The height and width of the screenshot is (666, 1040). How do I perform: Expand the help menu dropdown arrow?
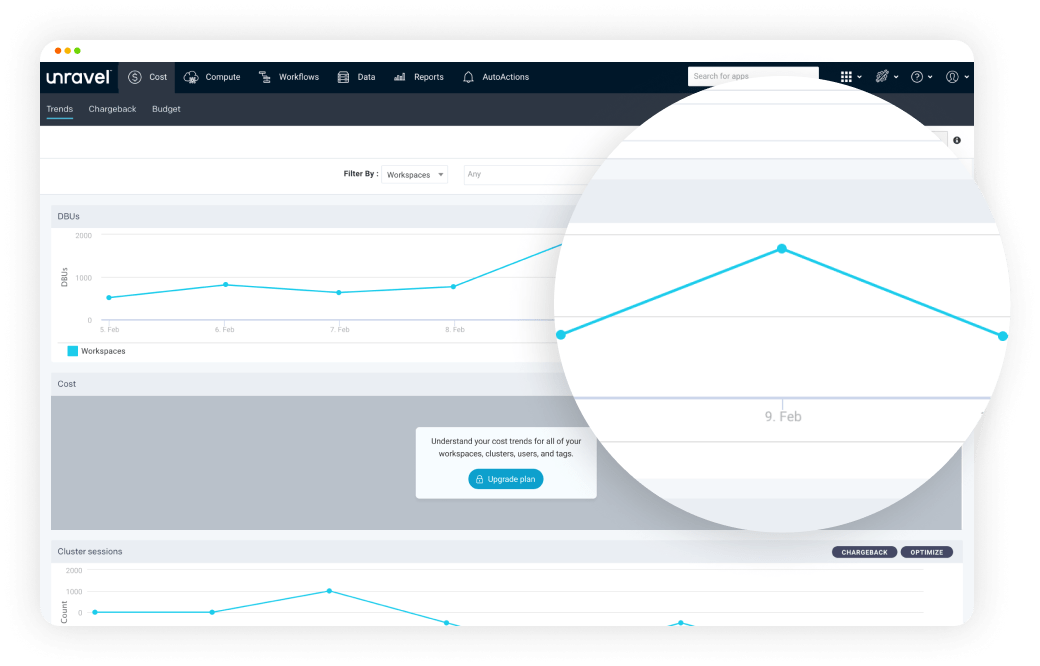[930, 77]
